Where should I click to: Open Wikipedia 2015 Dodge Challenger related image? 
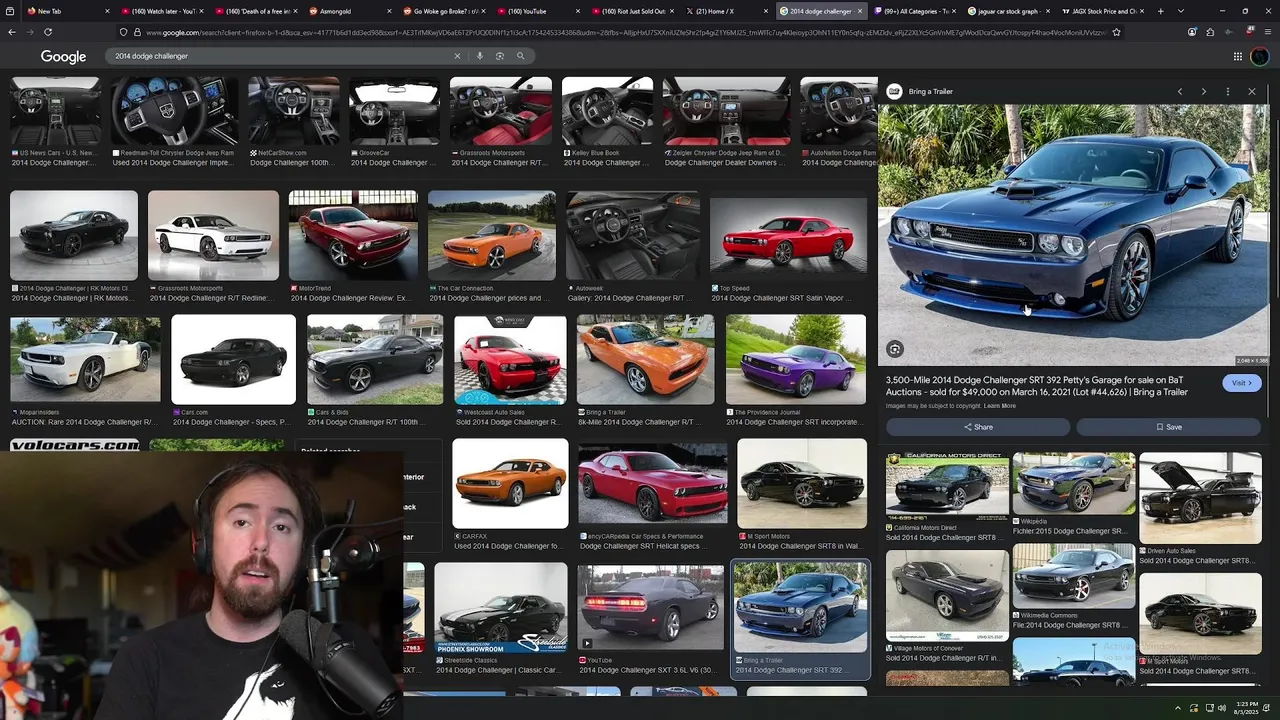coord(1073,484)
